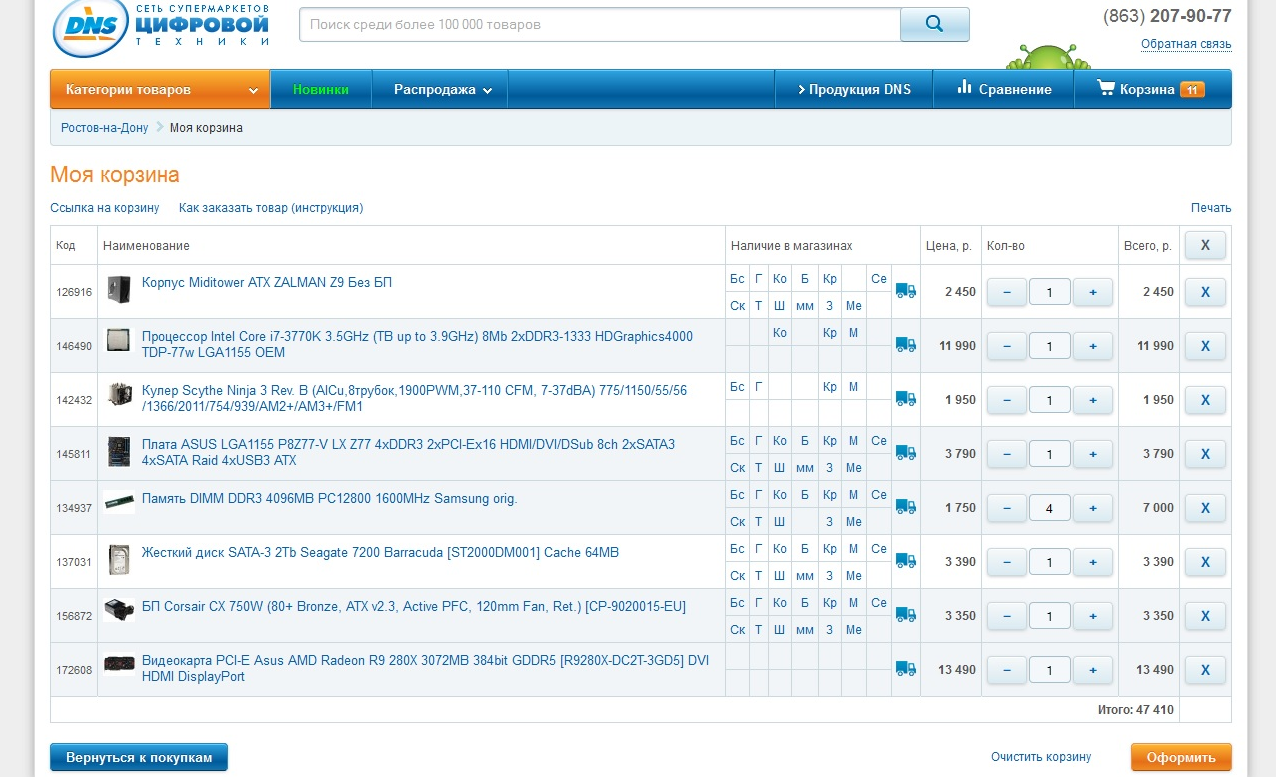Expand the Распродажа menu
The height and width of the screenshot is (777, 1276).
440,89
